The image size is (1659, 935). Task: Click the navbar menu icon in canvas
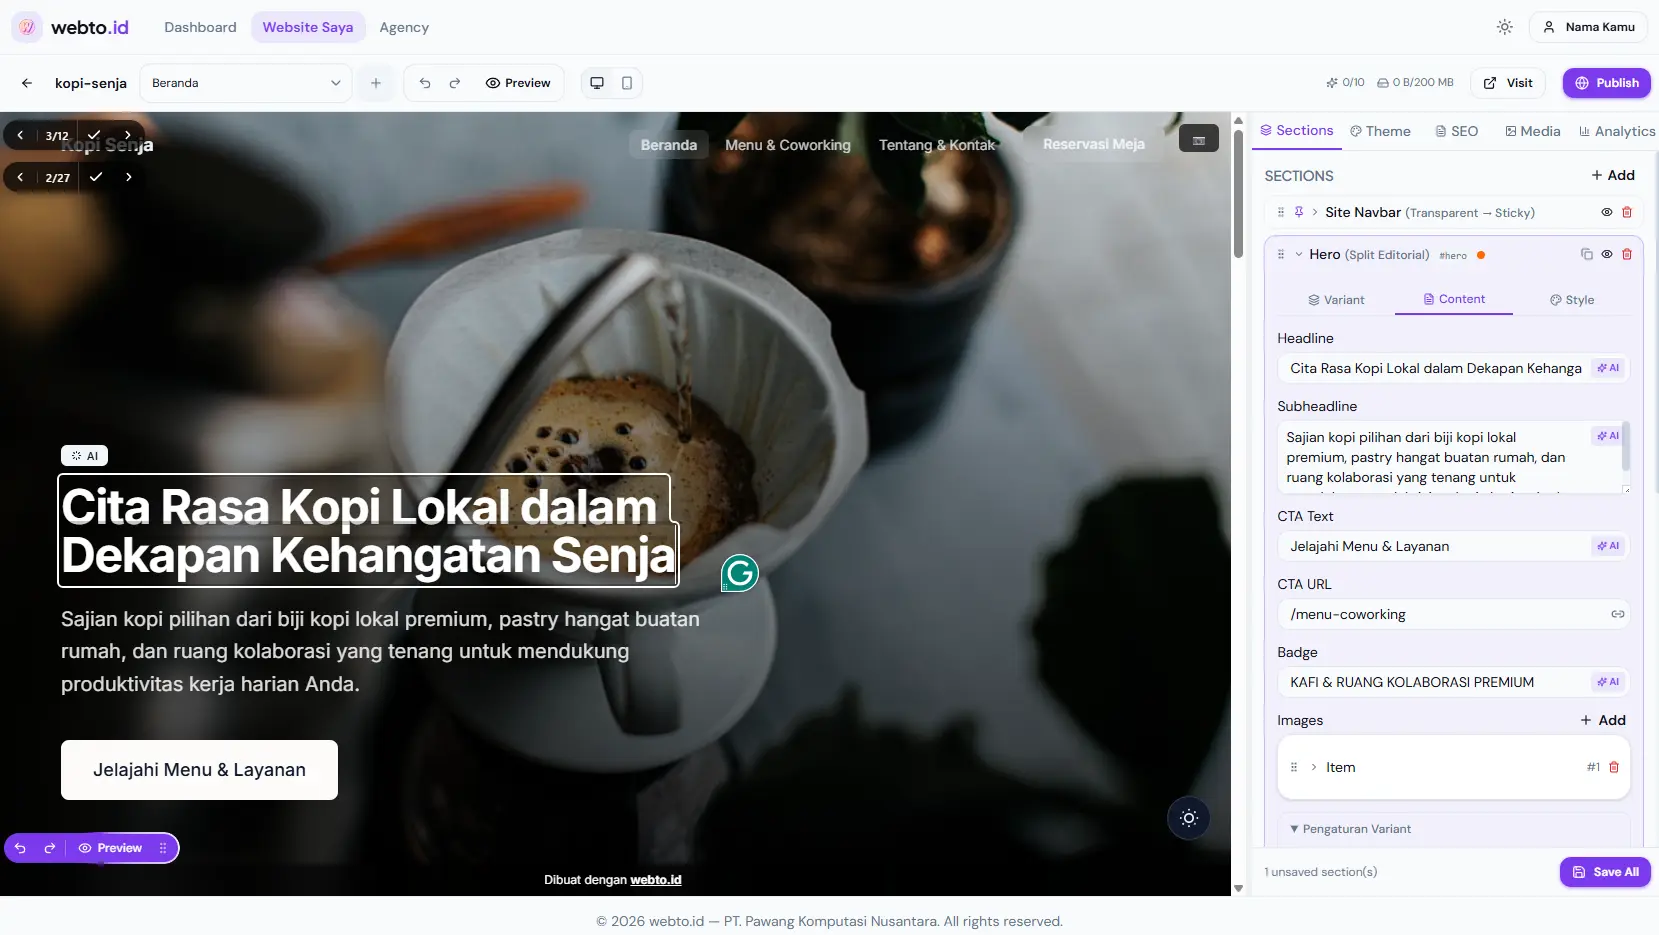(1199, 139)
